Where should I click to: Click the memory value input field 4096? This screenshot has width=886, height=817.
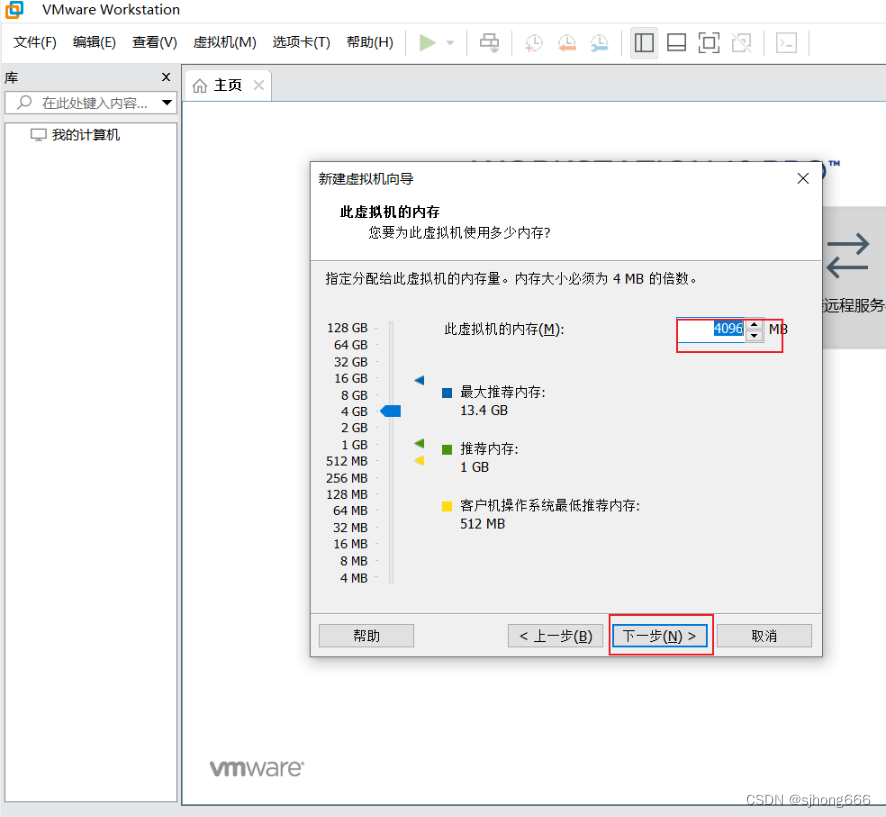coord(711,329)
